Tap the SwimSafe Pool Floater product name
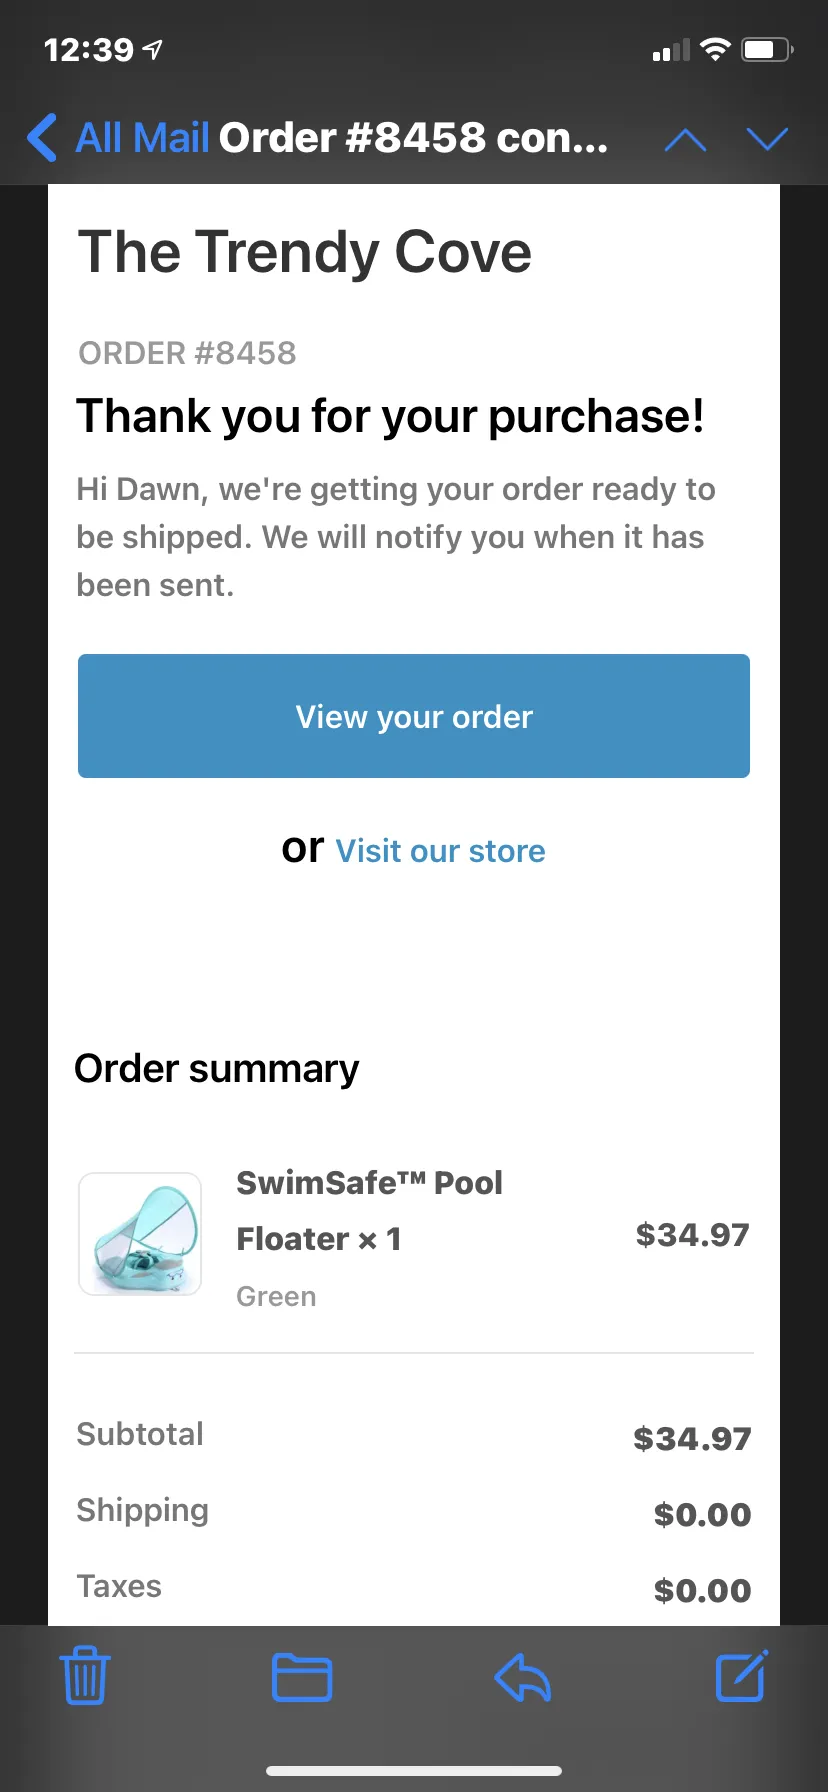This screenshot has height=1792, width=828. 369,1211
